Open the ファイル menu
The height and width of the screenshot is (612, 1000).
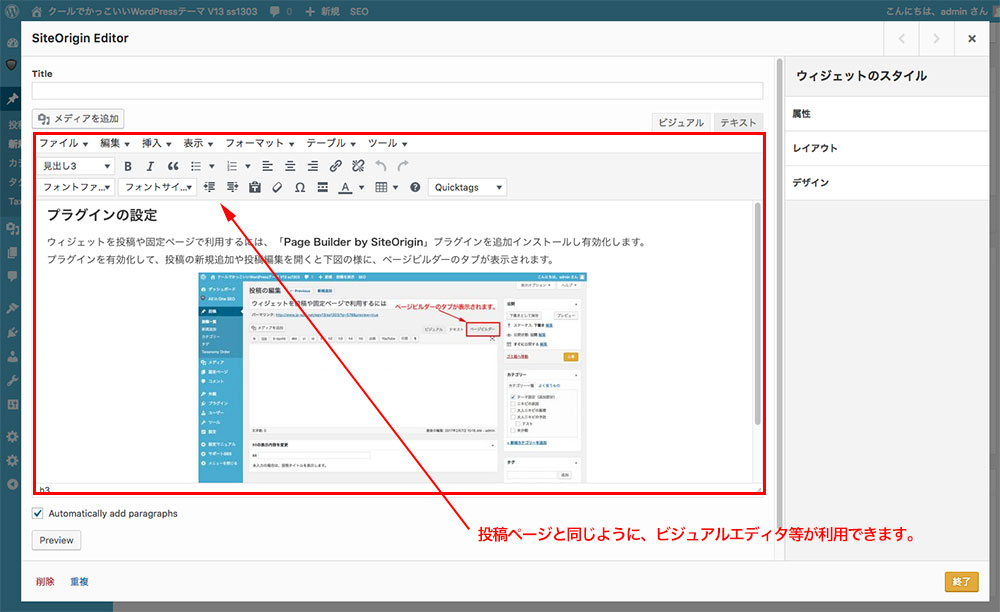coord(64,143)
